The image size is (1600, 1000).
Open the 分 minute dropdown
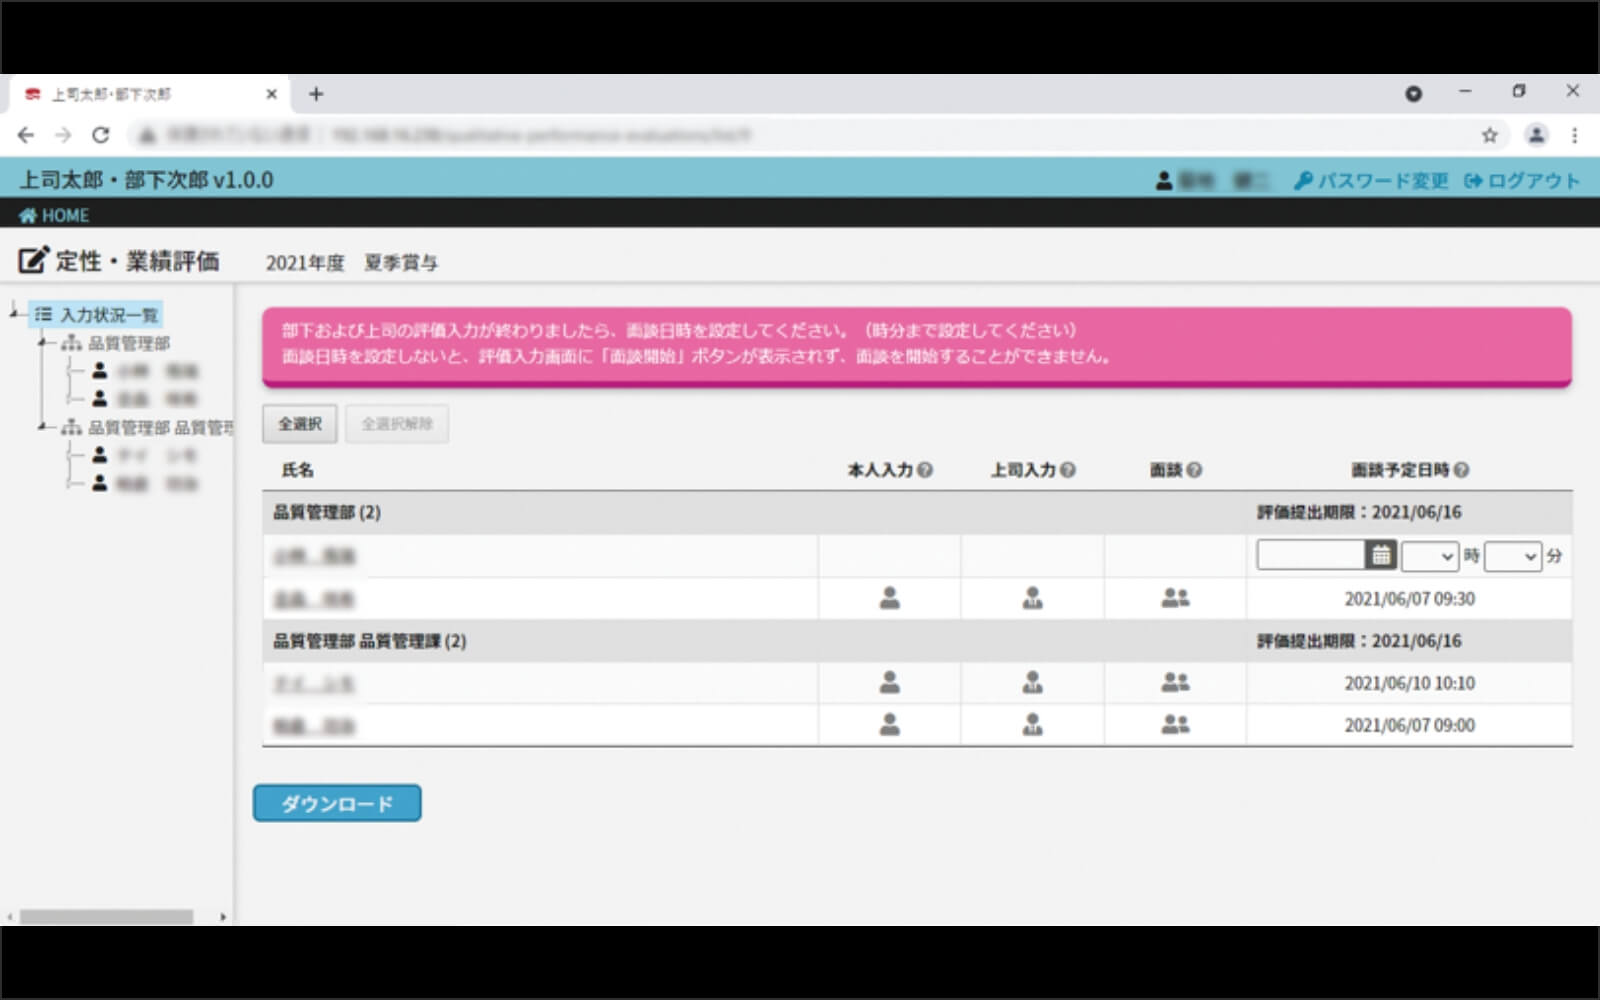[1513, 556]
